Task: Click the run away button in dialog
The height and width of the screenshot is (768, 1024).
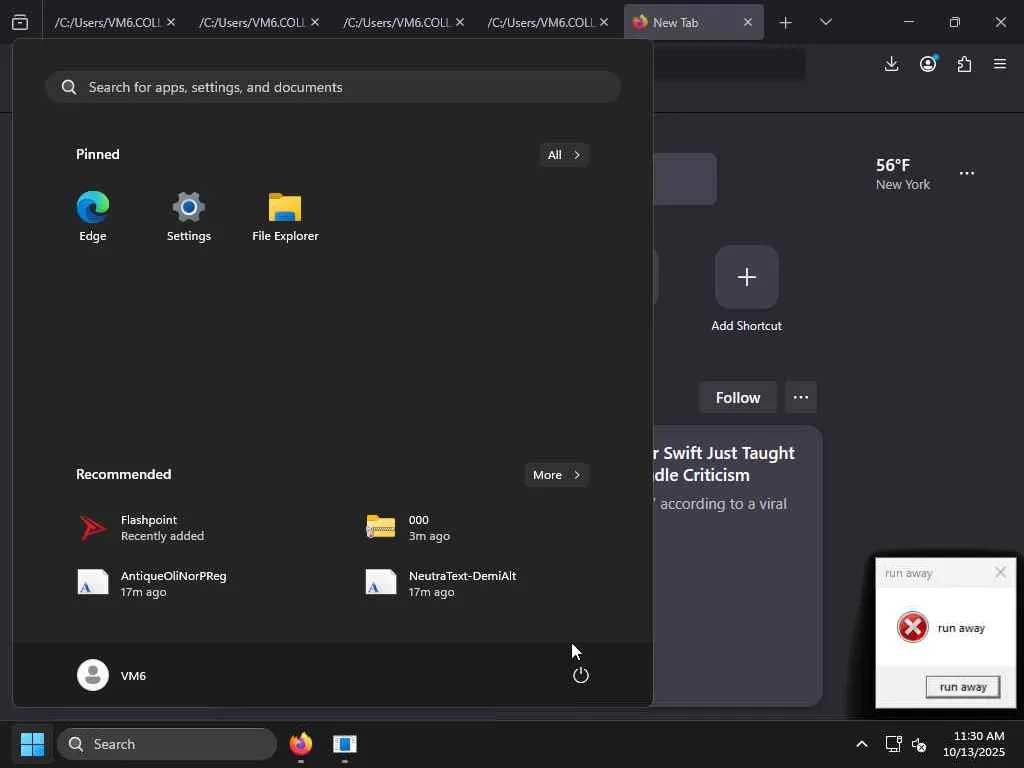Action: [x=963, y=687]
